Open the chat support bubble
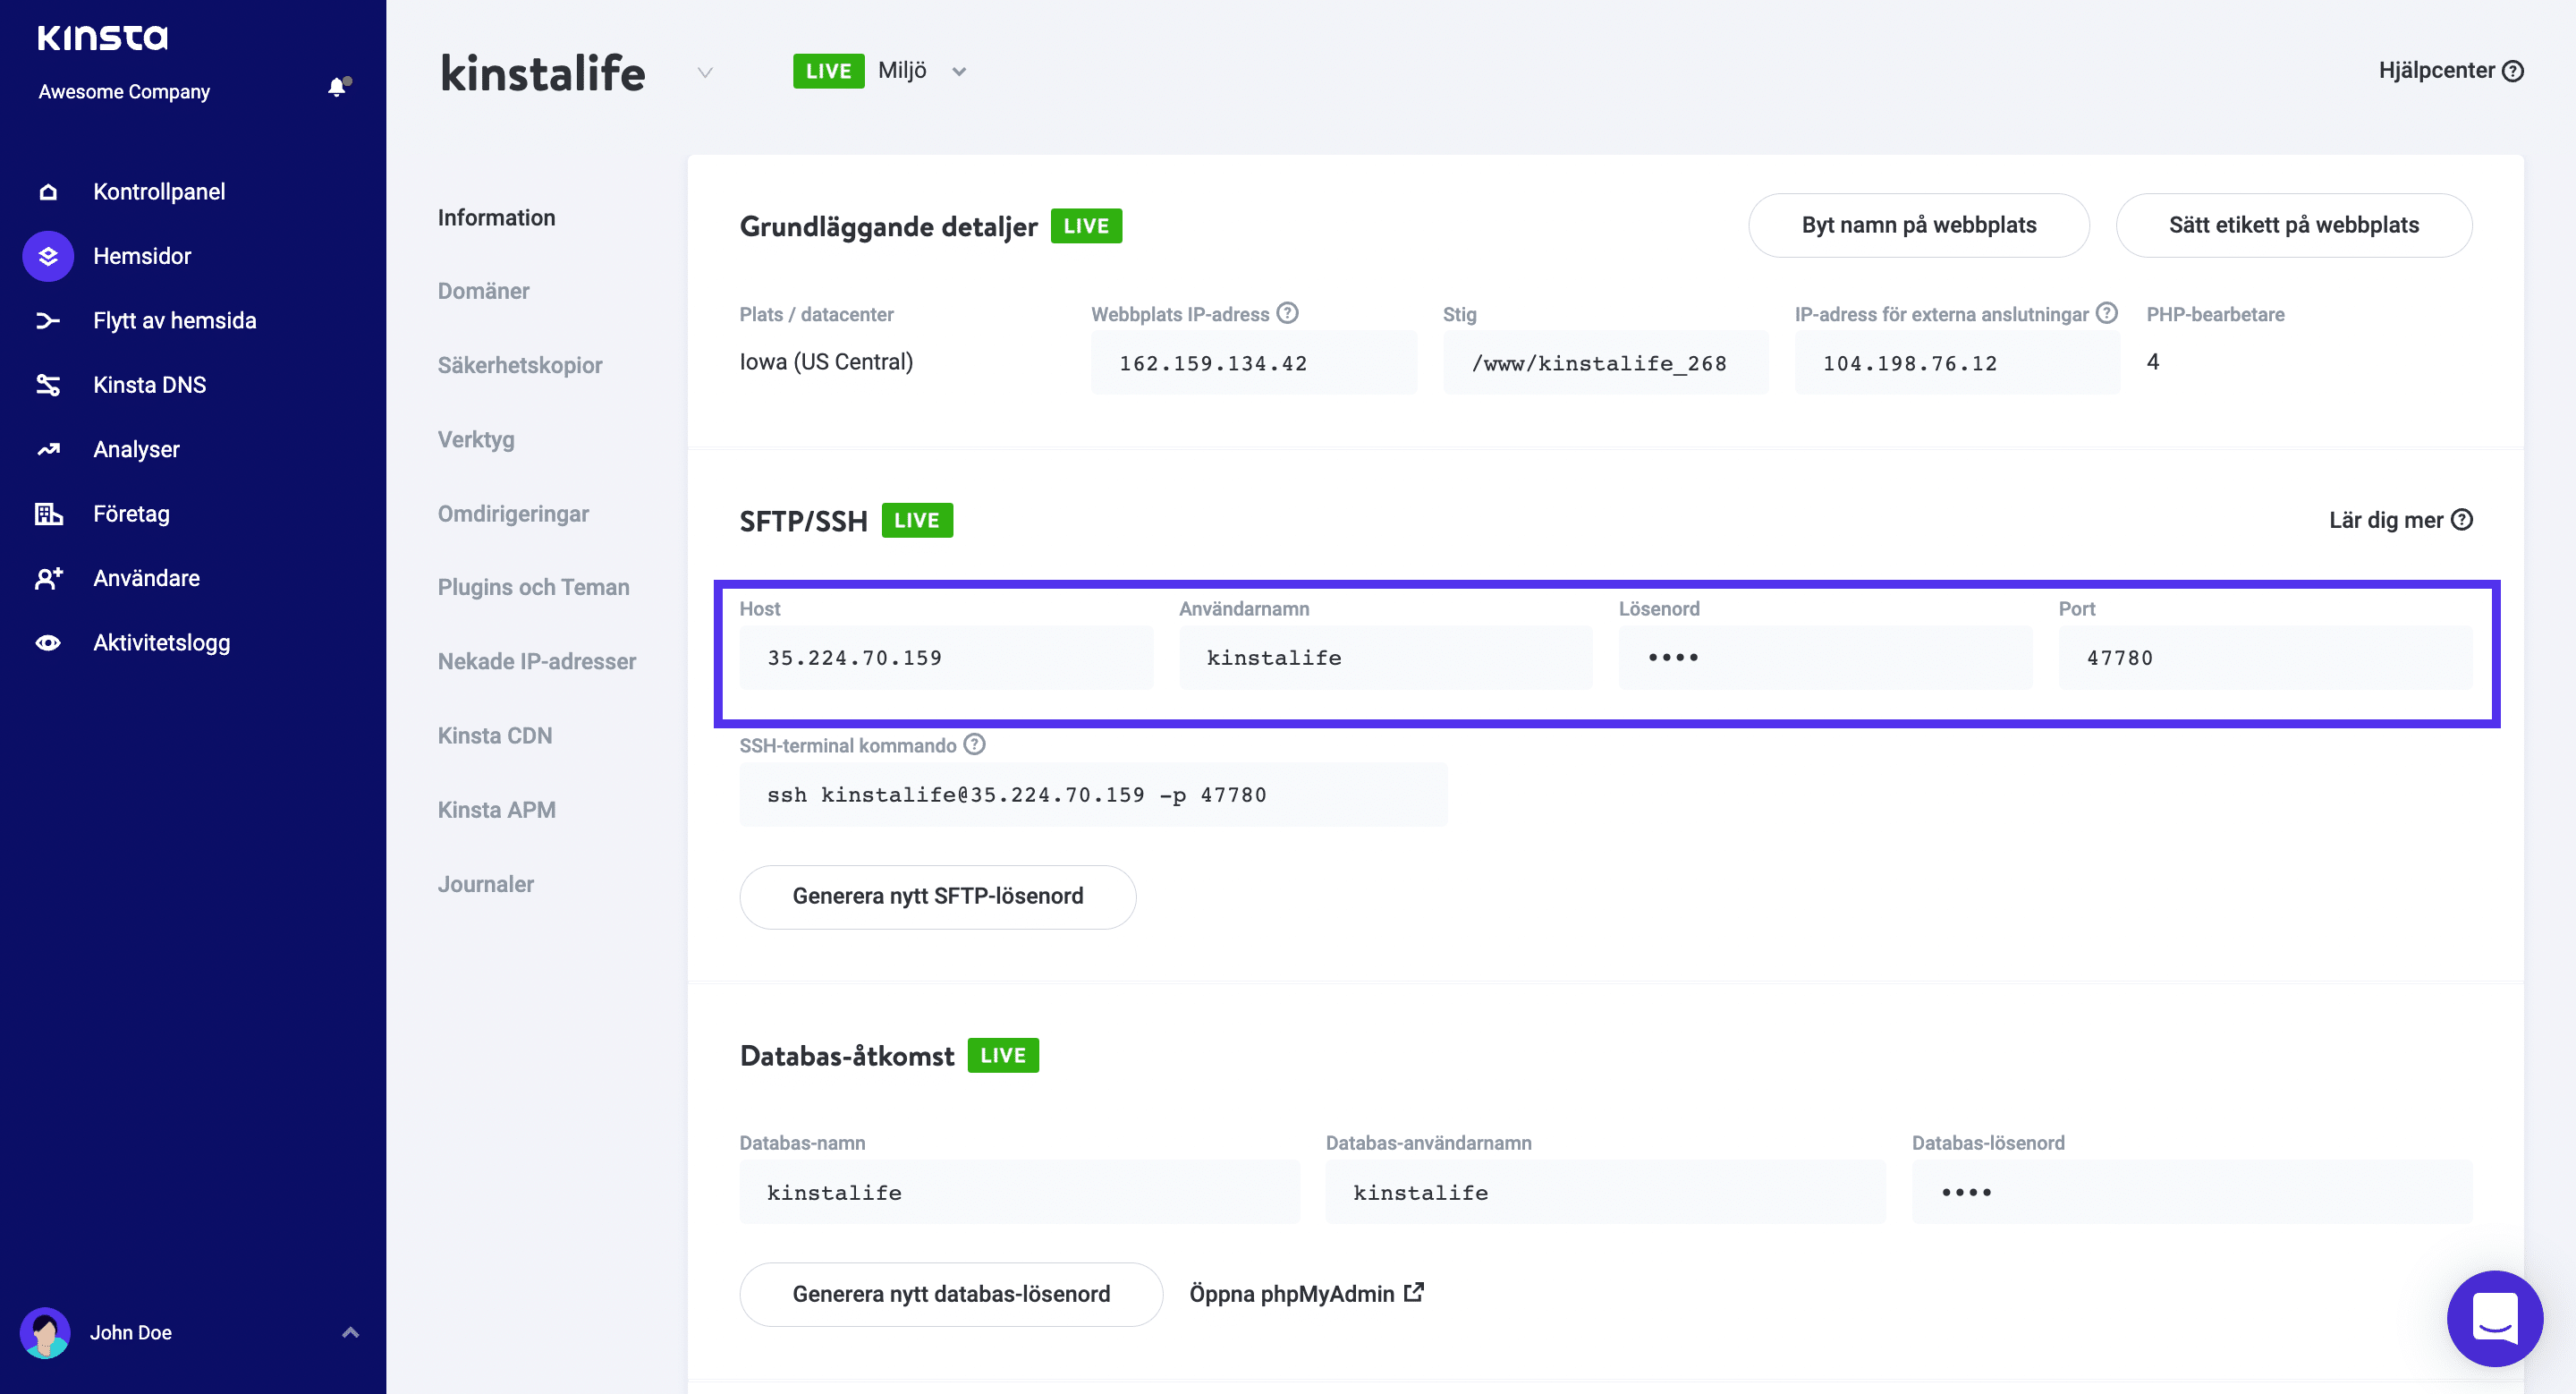2576x1394 pixels. [2495, 1318]
